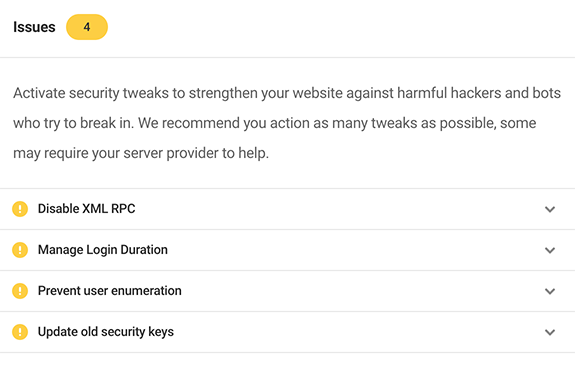Click the description line starting with Activate security tweaks

pyautogui.click(x=287, y=93)
